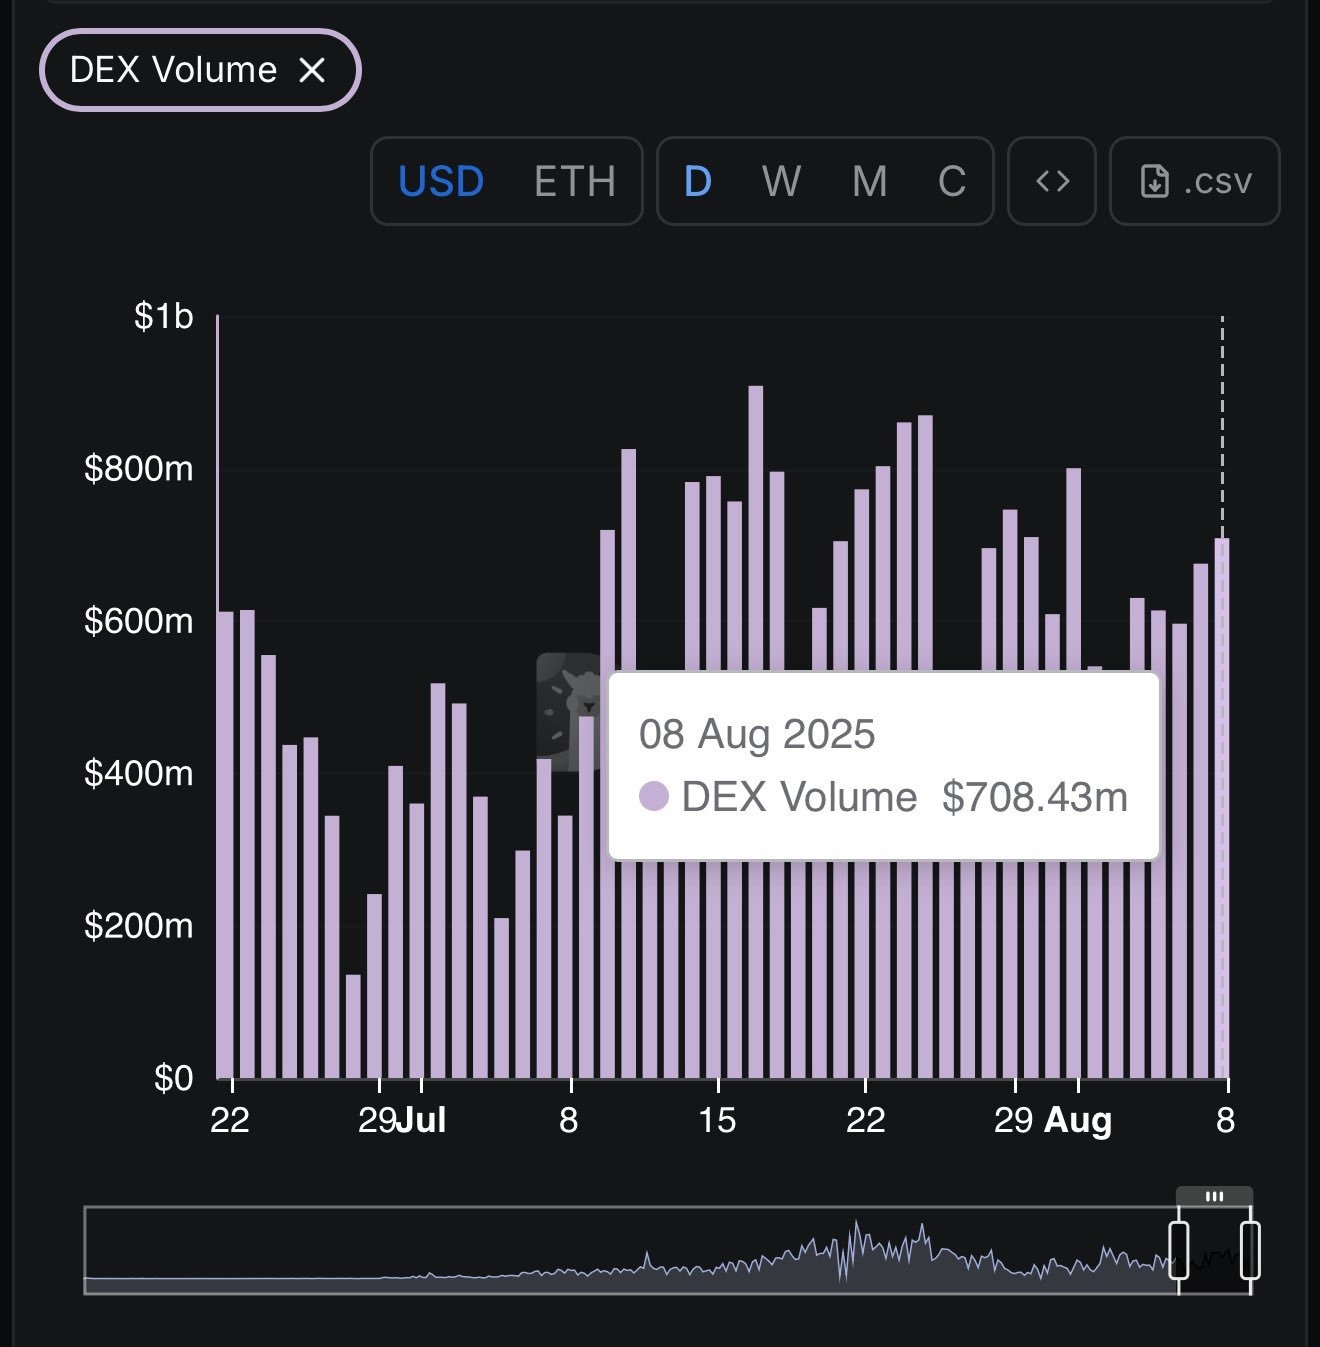Select the monthly M interval

click(869, 181)
